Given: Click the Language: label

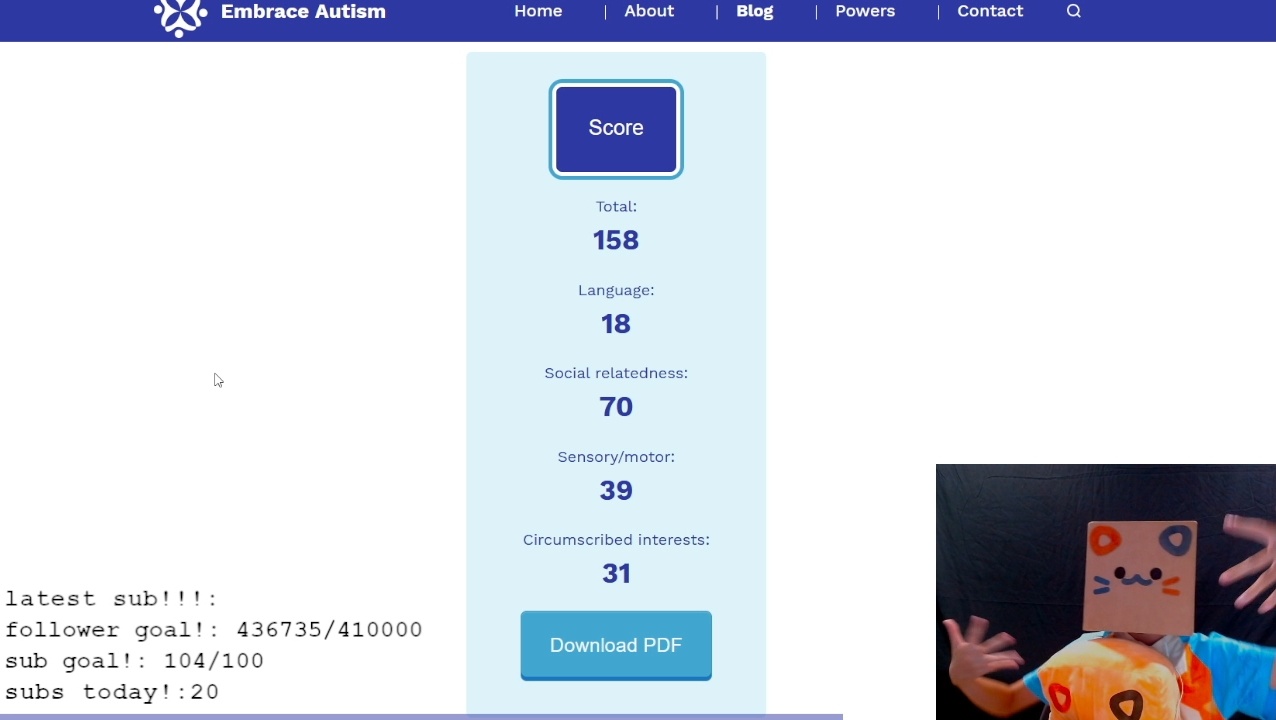Looking at the screenshot, I should [x=616, y=290].
